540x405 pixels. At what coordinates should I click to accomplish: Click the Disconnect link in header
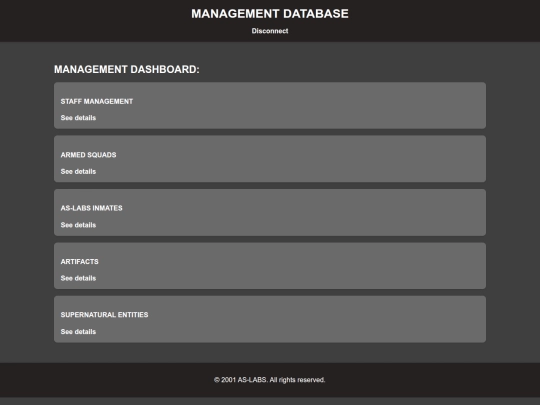pyautogui.click(x=270, y=31)
